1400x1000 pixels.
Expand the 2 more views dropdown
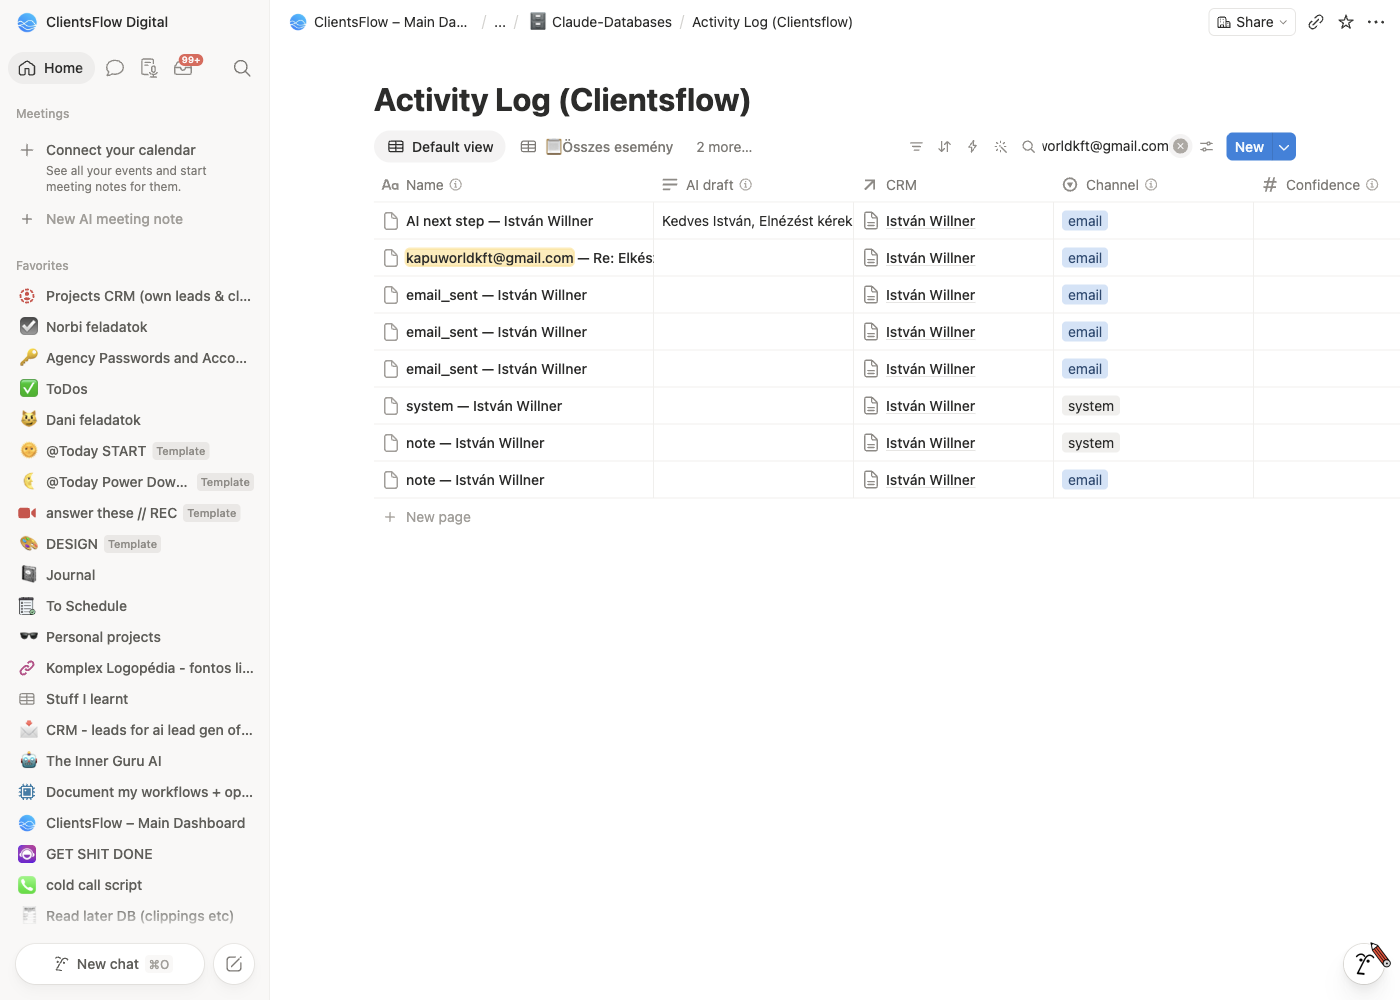click(x=724, y=147)
